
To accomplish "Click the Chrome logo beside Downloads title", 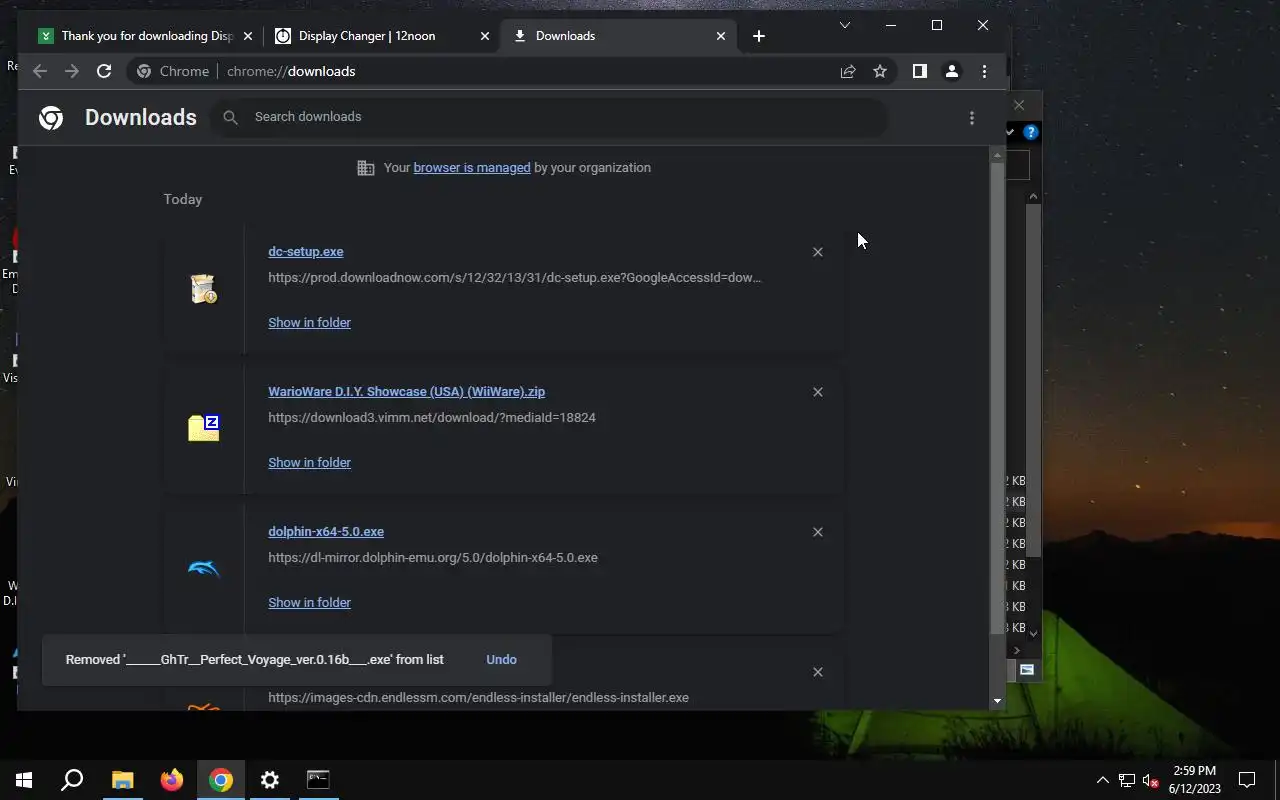I will 51,118.
